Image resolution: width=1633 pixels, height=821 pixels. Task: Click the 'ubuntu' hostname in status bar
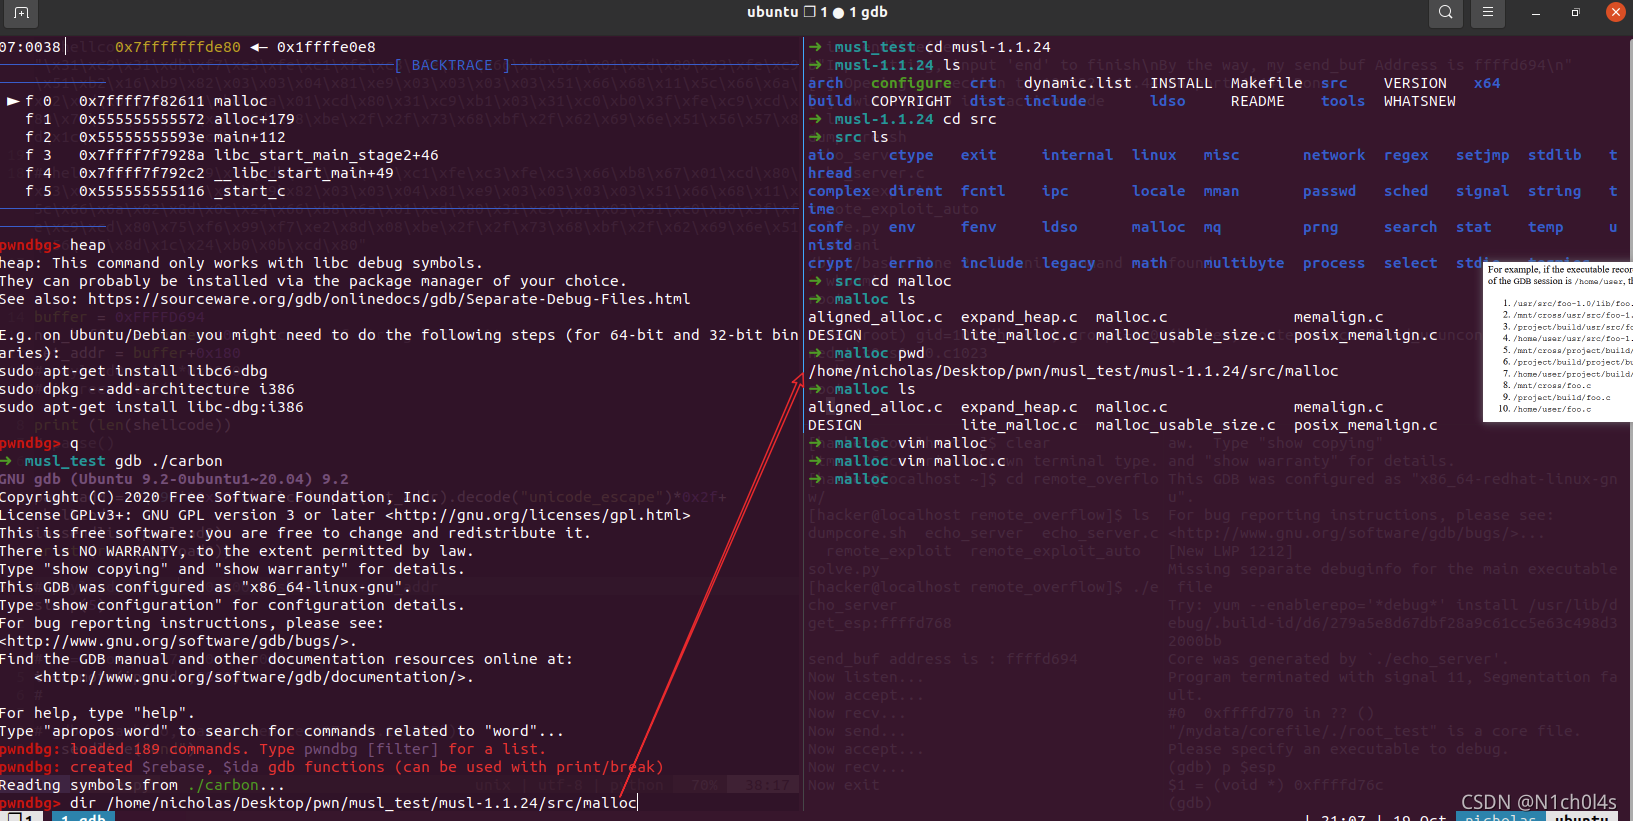click(x=1583, y=816)
